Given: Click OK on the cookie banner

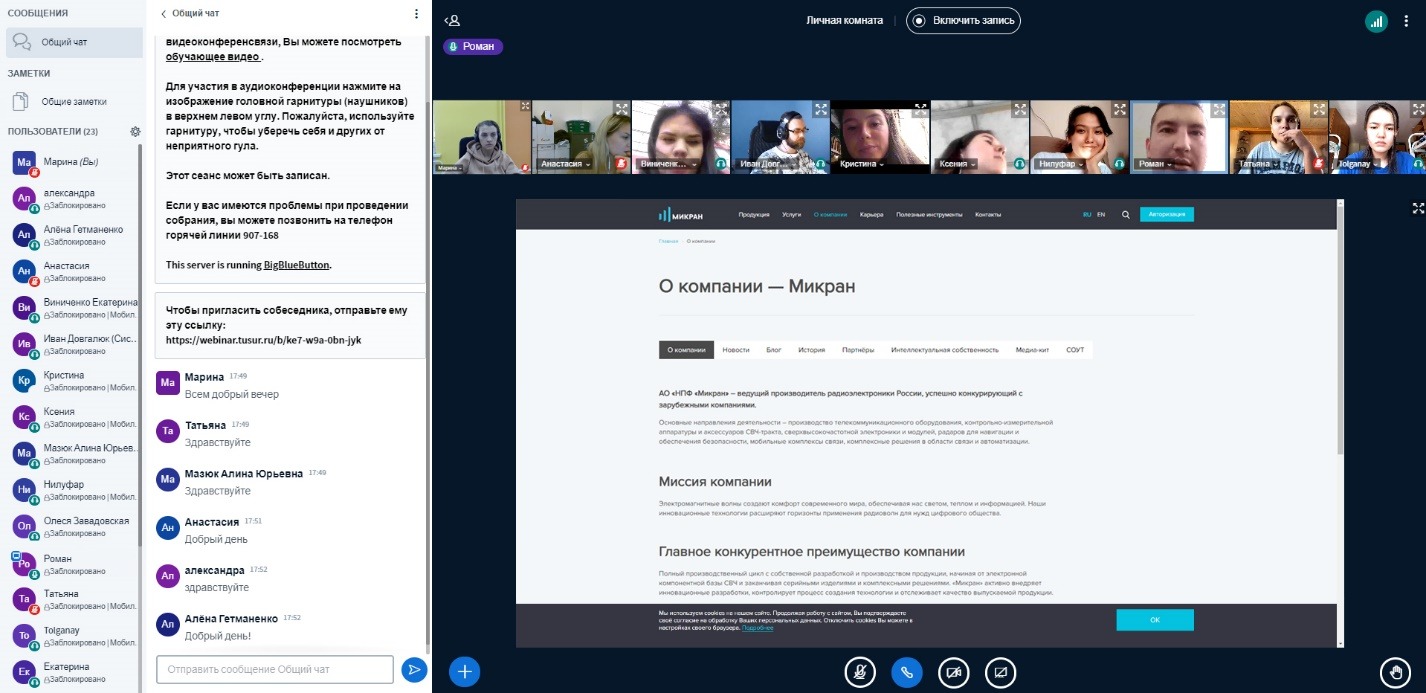Looking at the screenshot, I should pos(1155,620).
